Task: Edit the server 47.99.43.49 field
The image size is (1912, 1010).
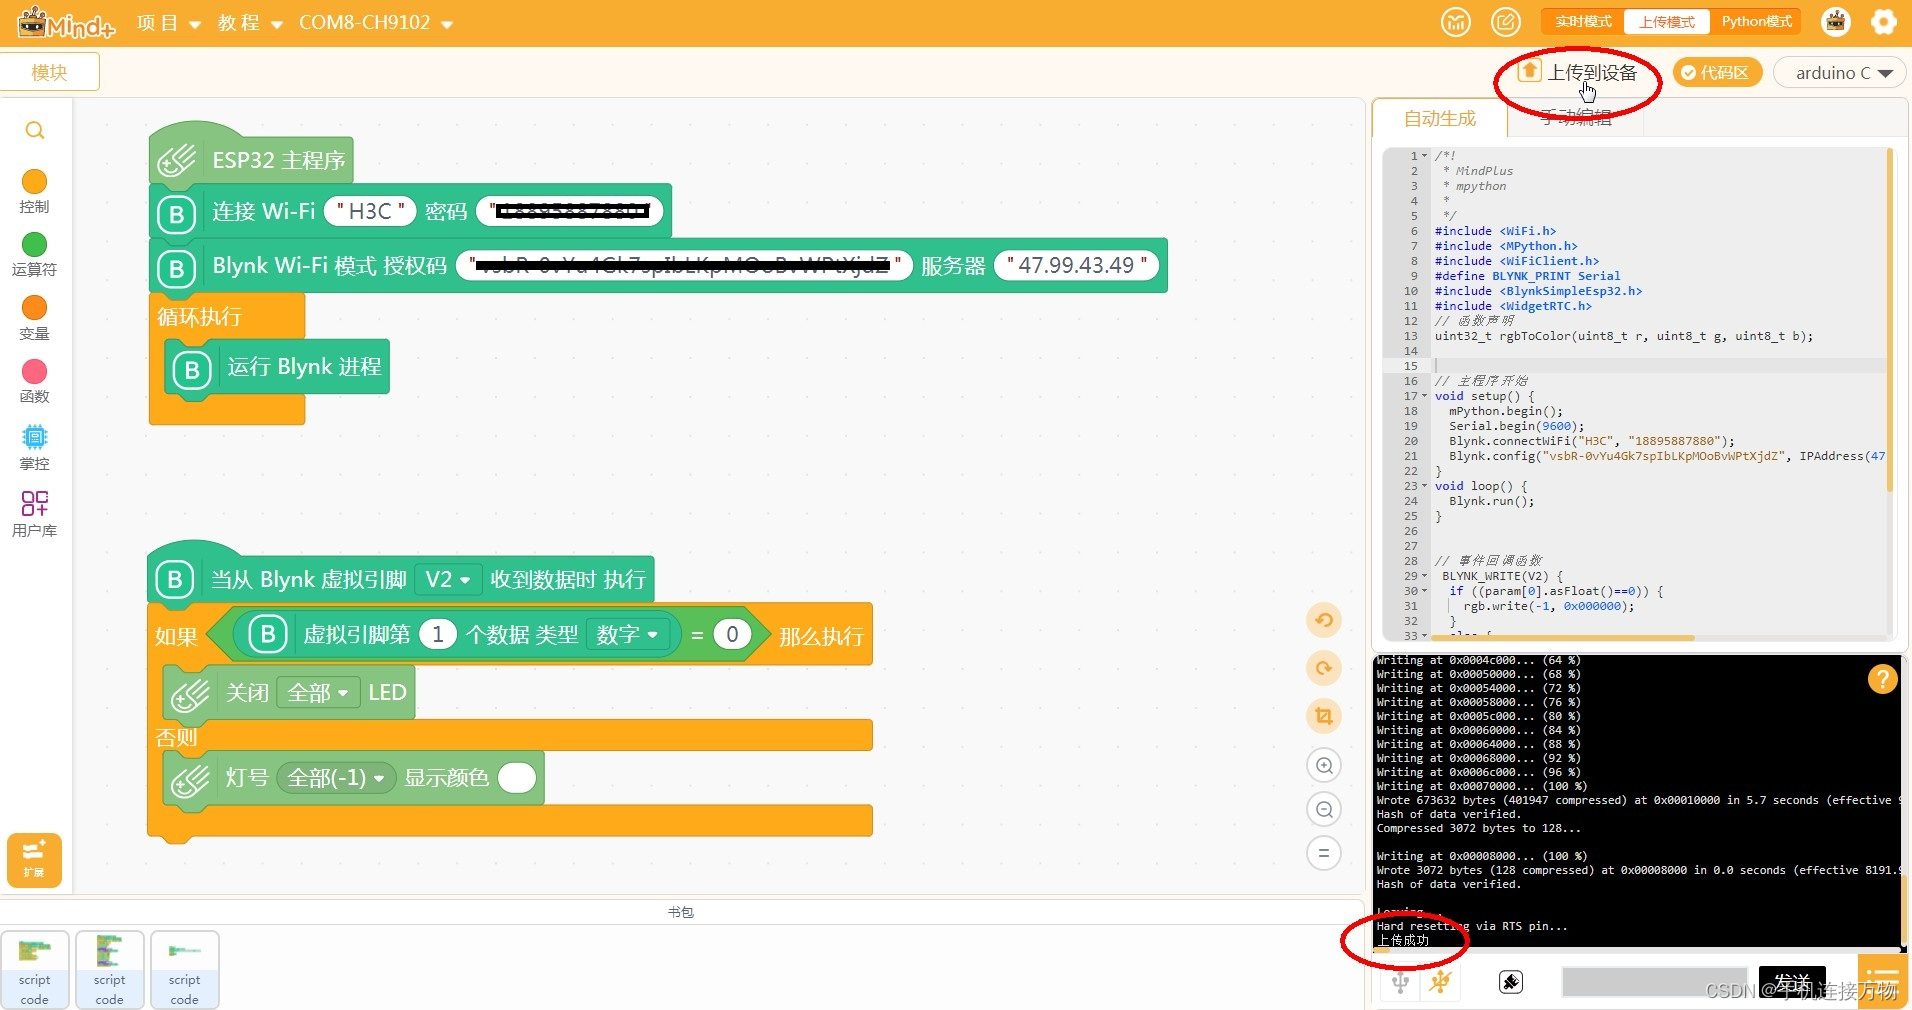Action: (1077, 265)
